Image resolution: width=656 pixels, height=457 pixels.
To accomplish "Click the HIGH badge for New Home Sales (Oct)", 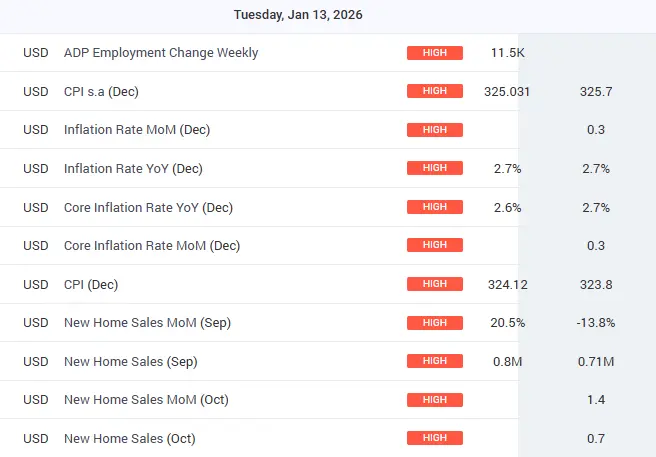I will coord(435,438).
